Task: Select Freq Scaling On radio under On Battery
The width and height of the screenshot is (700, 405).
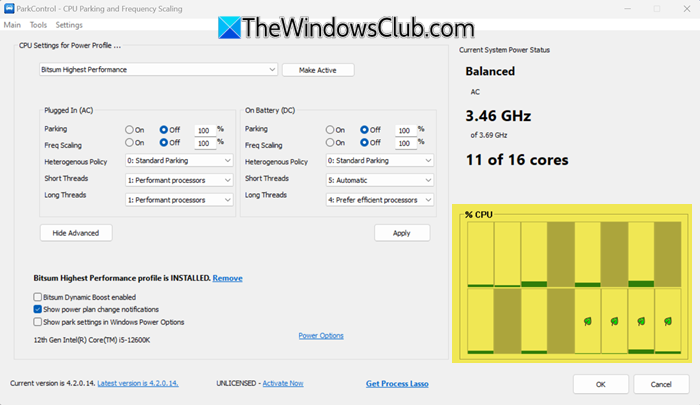Action: point(330,142)
